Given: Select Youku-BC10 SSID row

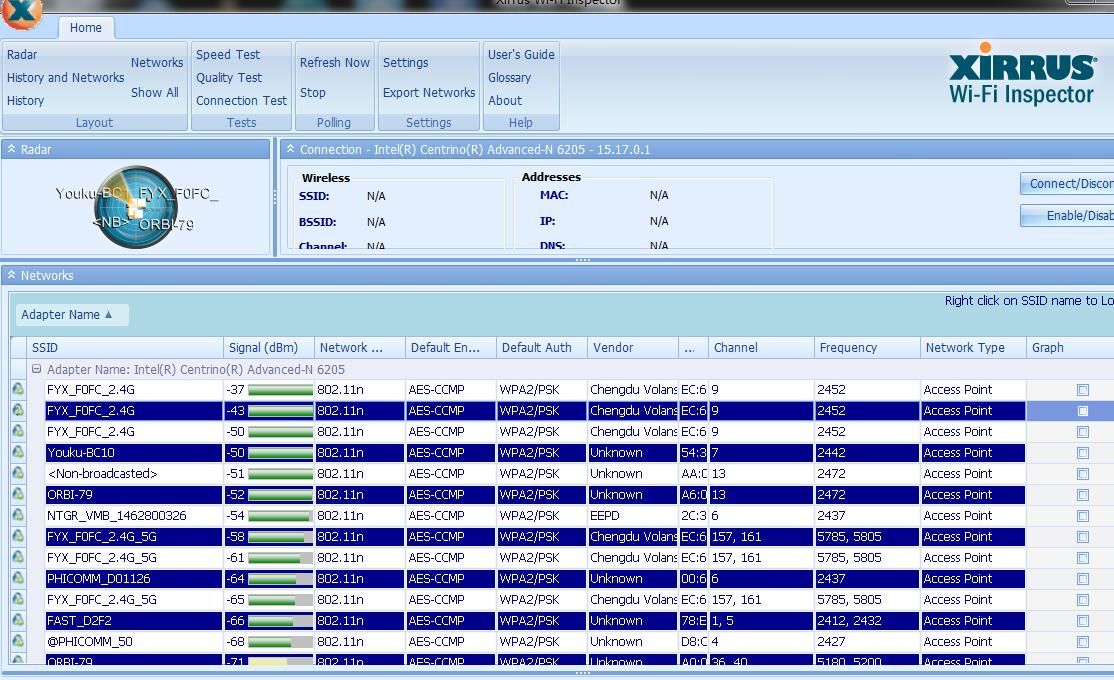Looking at the screenshot, I should click(x=134, y=453).
